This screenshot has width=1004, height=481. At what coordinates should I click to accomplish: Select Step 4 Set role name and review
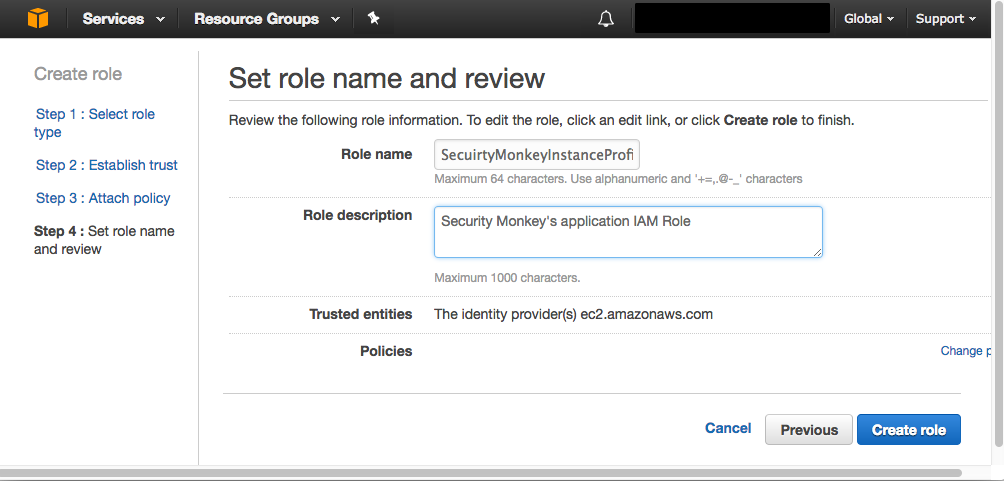pyautogui.click(x=104, y=240)
